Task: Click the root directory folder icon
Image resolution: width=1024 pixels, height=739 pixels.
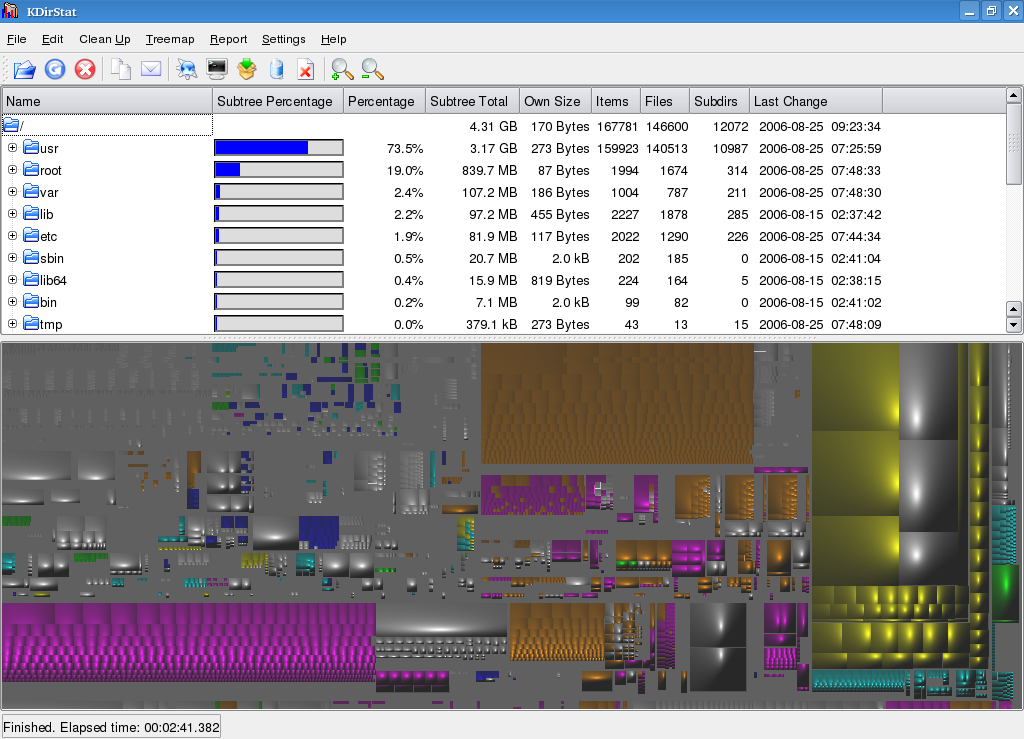Action: click(x=31, y=169)
